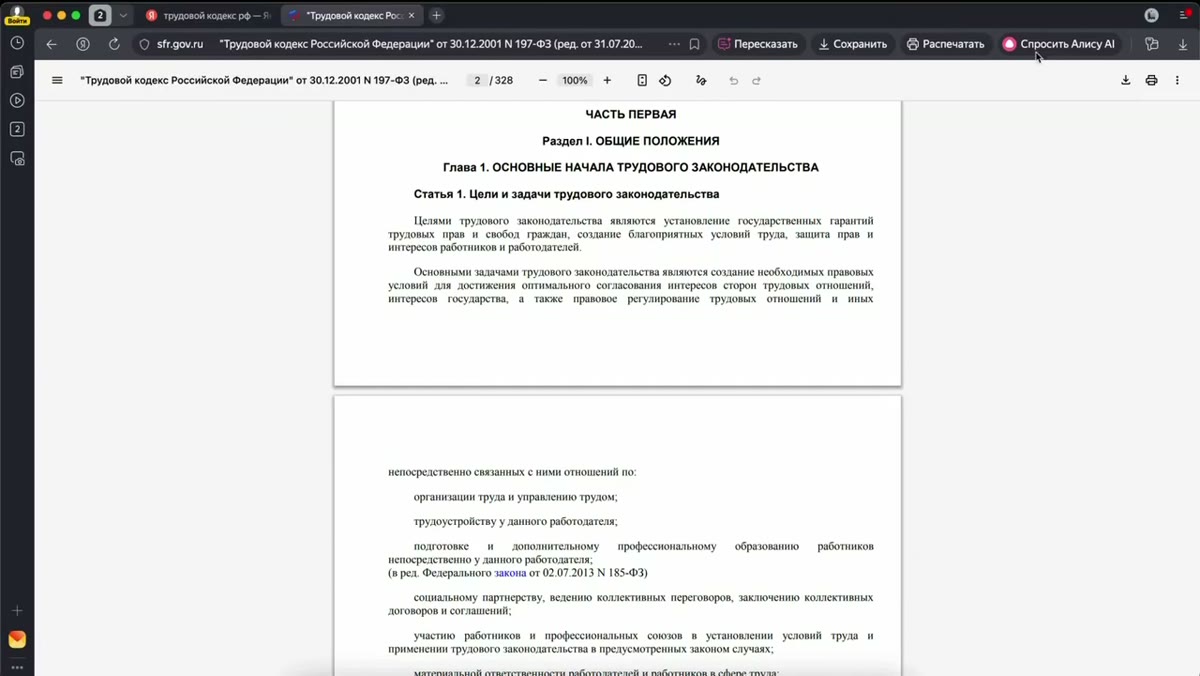
Task: Rotate the PDF counterclockwise
Action: pyautogui.click(x=665, y=80)
